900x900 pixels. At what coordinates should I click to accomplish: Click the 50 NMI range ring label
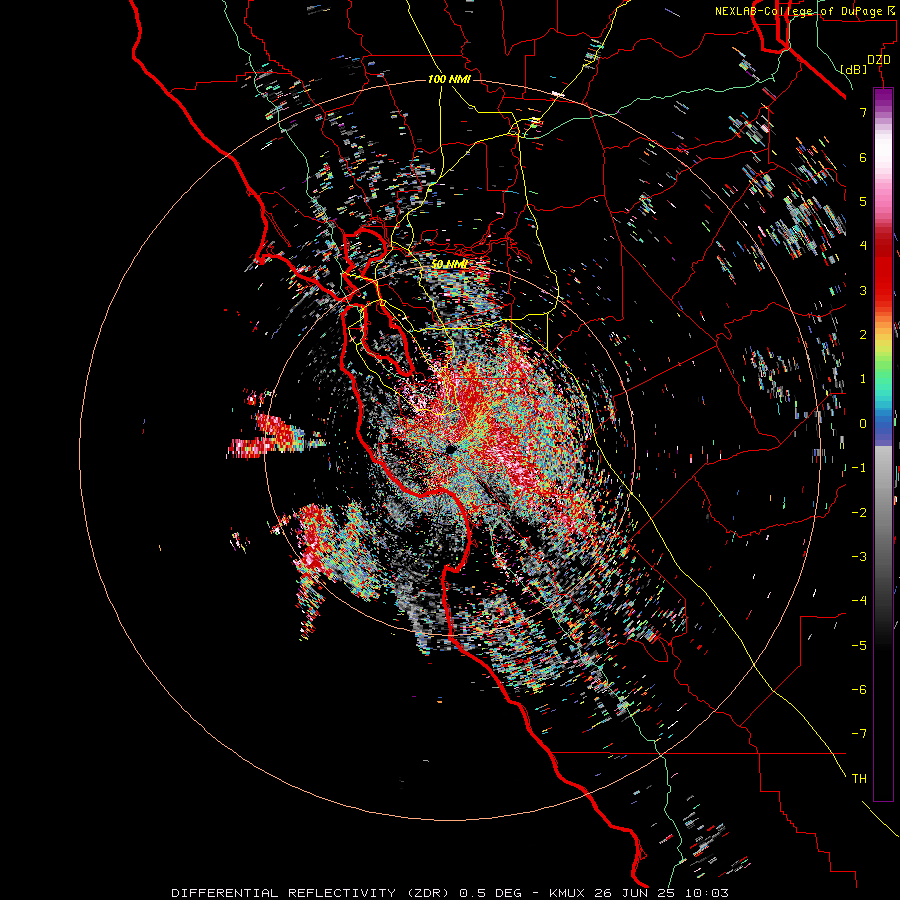[x=449, y=264]
